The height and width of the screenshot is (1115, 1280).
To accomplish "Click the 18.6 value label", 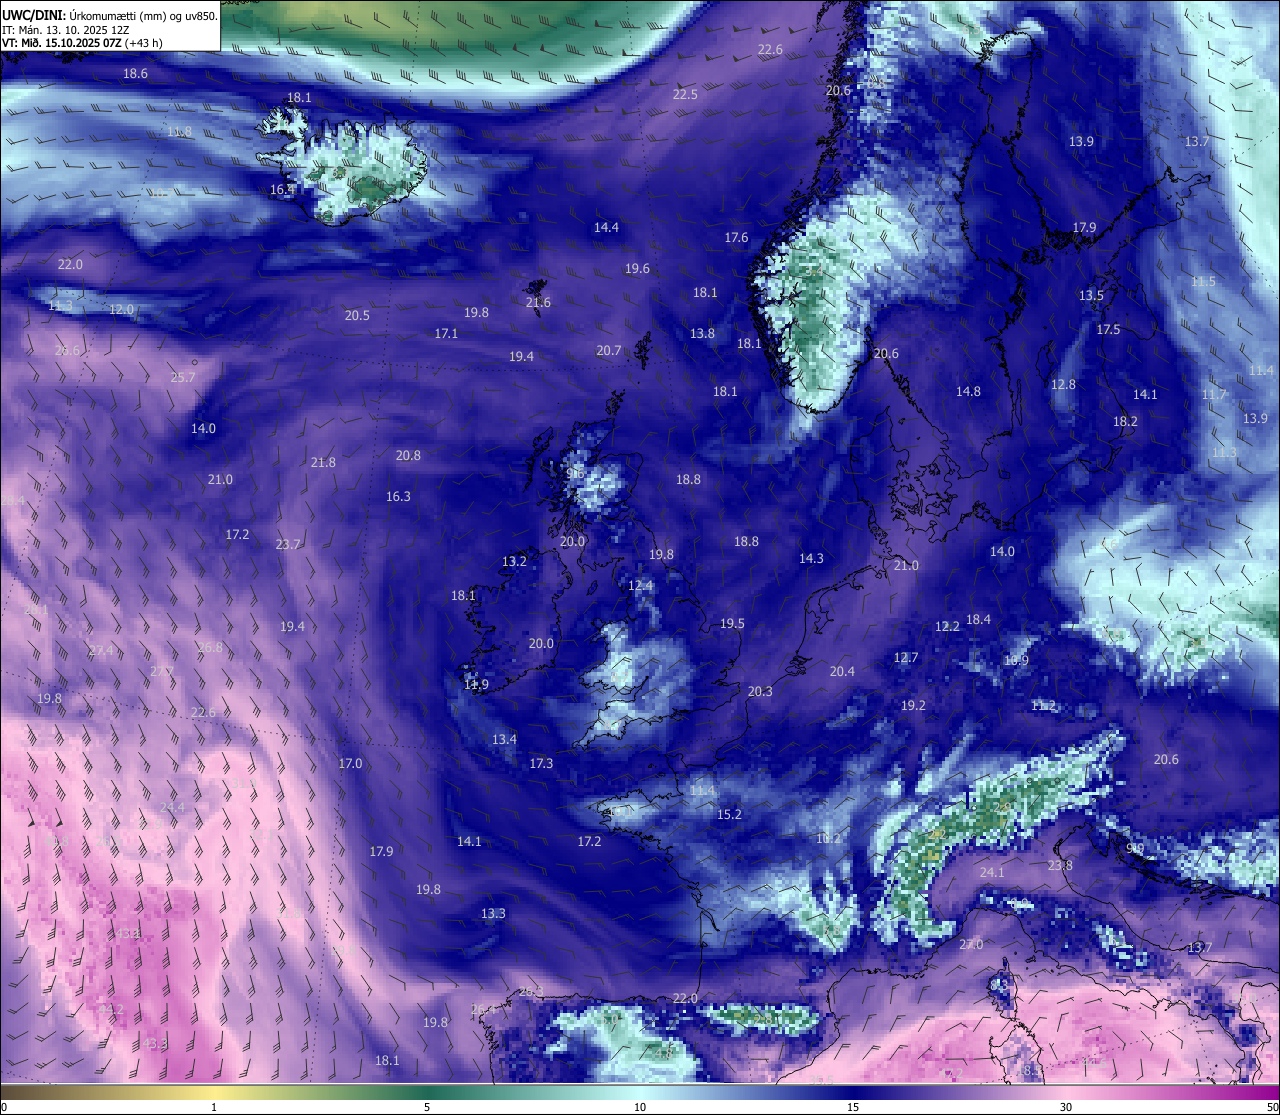I will click(135, 74).
